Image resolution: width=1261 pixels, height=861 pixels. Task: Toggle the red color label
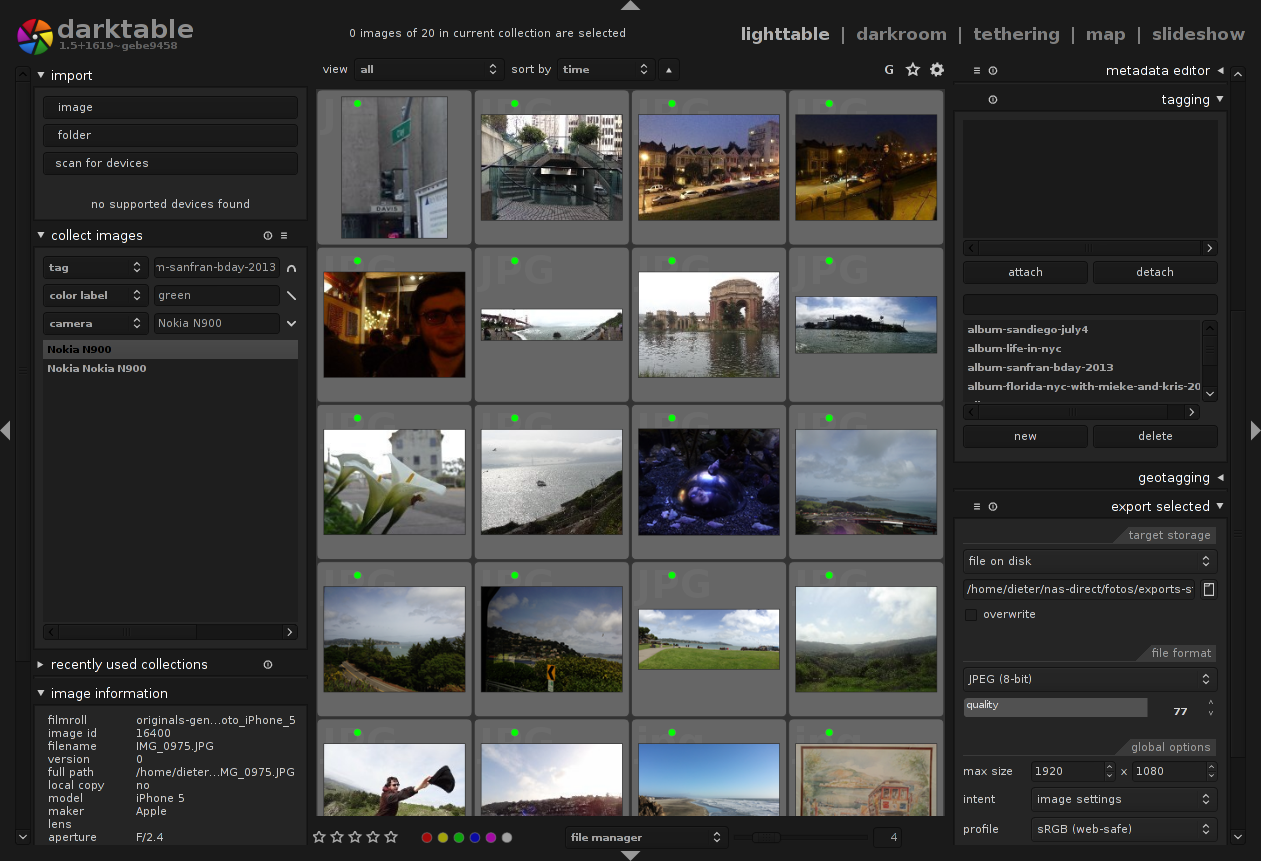coord(427,838)
